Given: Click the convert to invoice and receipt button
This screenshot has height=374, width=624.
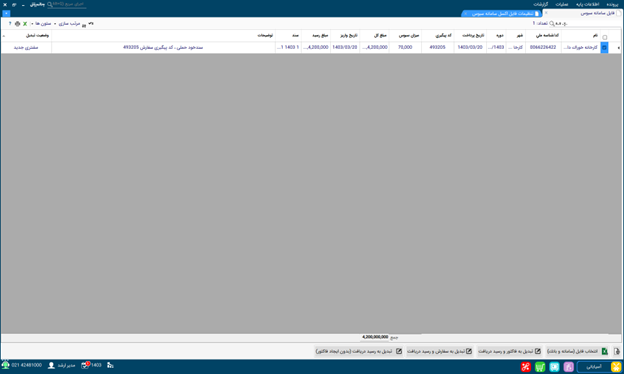Looking at the screenshot, I should (x=509, y=351).
